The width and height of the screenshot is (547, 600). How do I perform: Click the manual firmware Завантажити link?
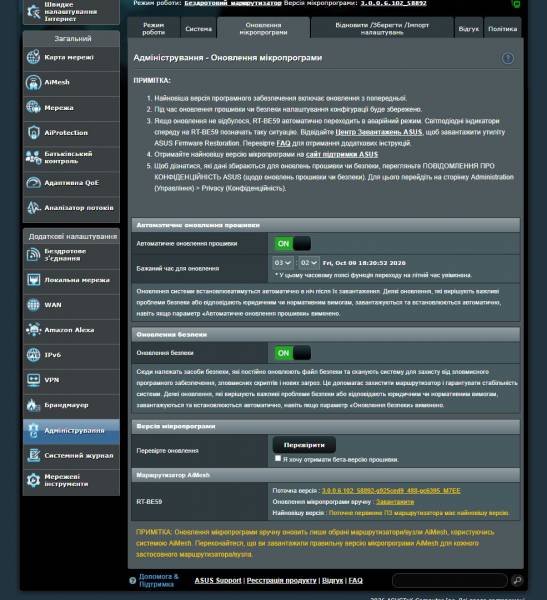(395, 502)
